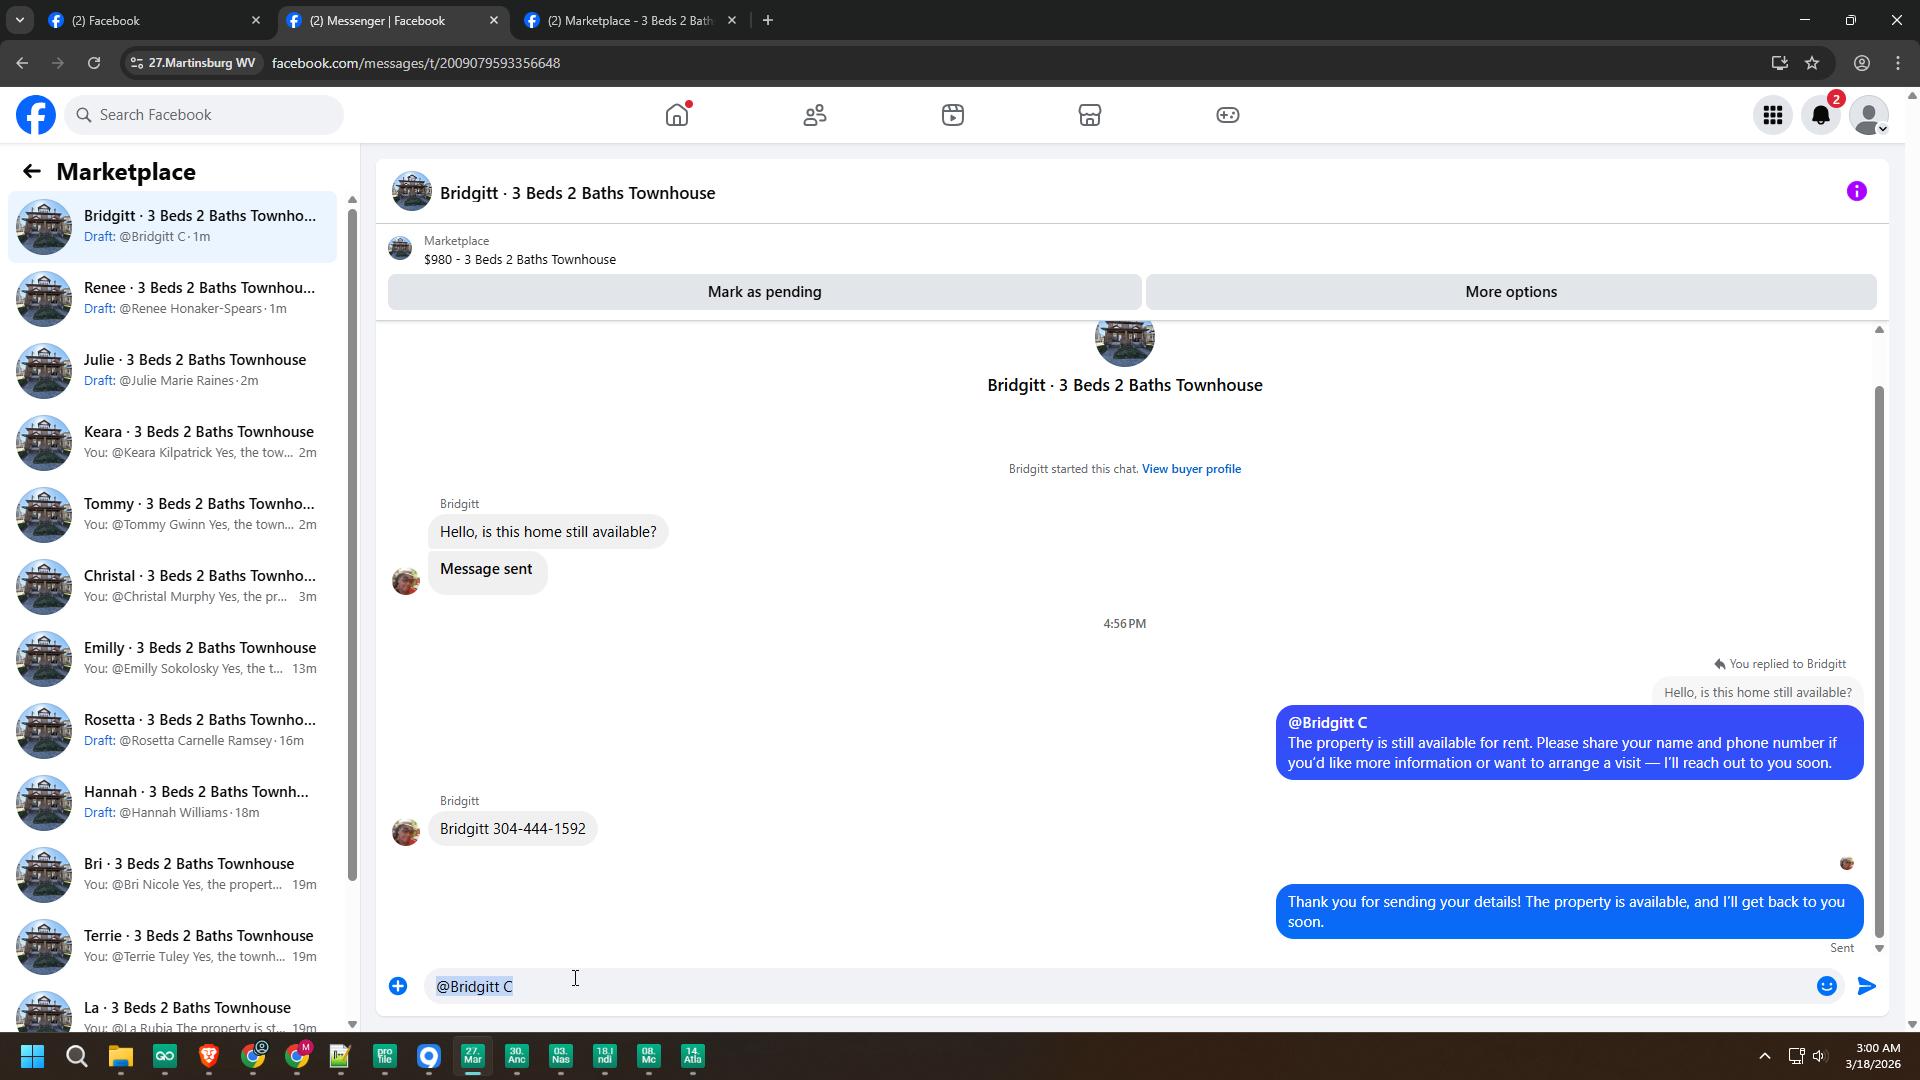Screen dimensions: 1920x1080
Task: Open the Friends icon in top navigation
Action: tap(815, 115)
